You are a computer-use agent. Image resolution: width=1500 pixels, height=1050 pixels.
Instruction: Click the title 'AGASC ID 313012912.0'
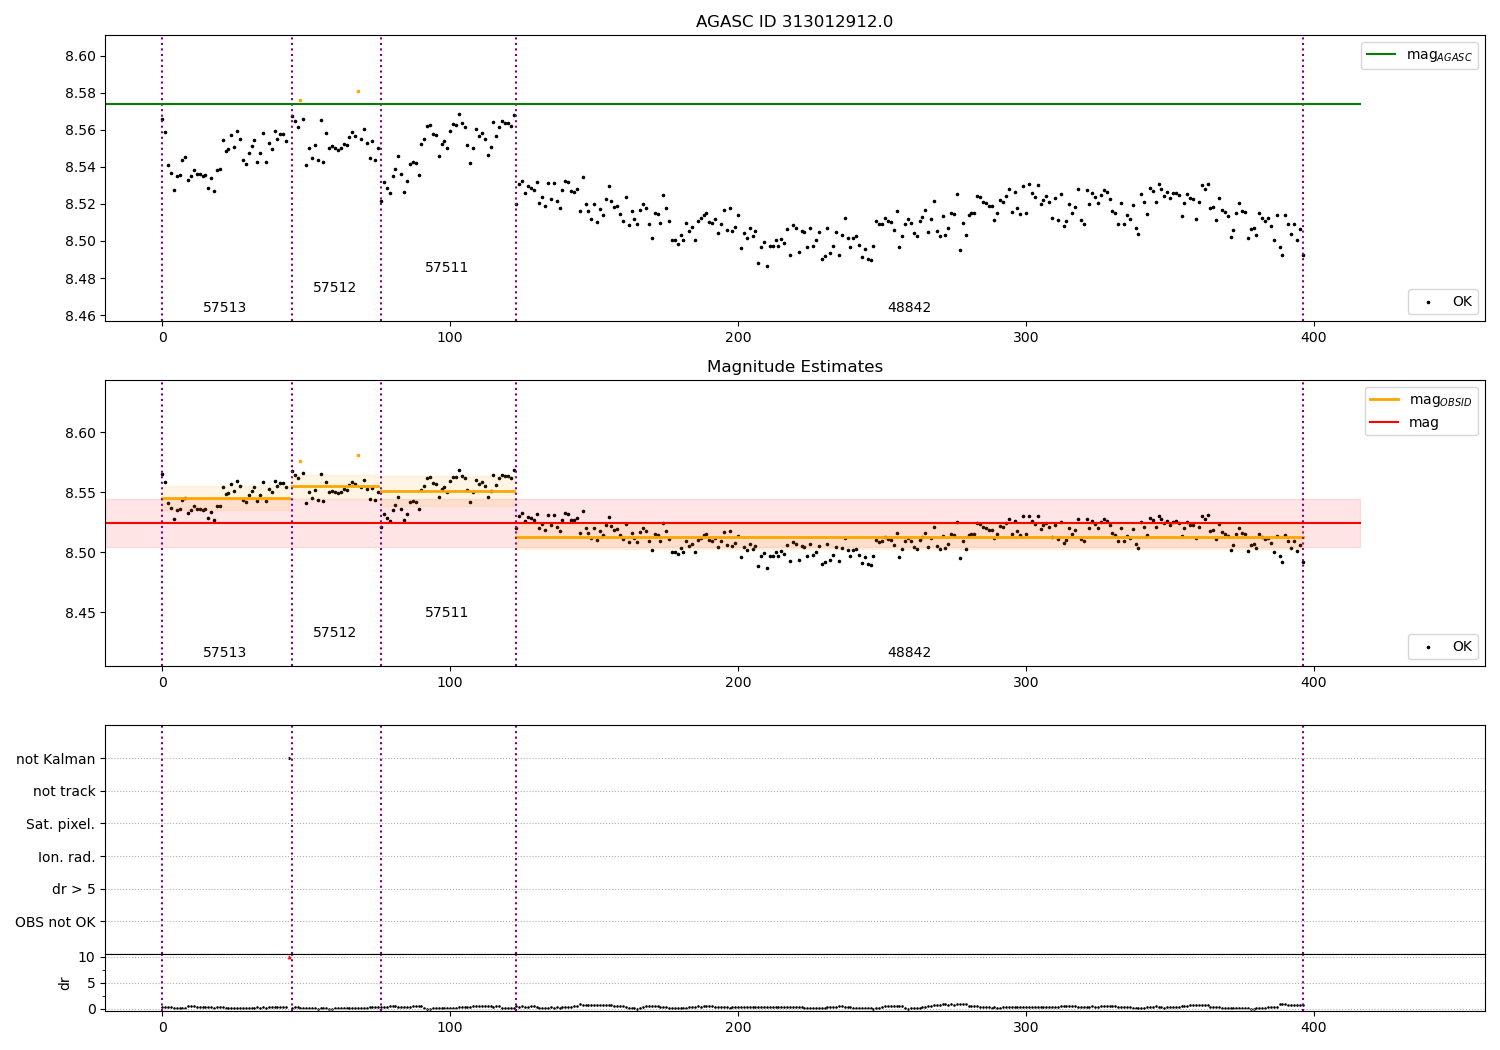794,22
